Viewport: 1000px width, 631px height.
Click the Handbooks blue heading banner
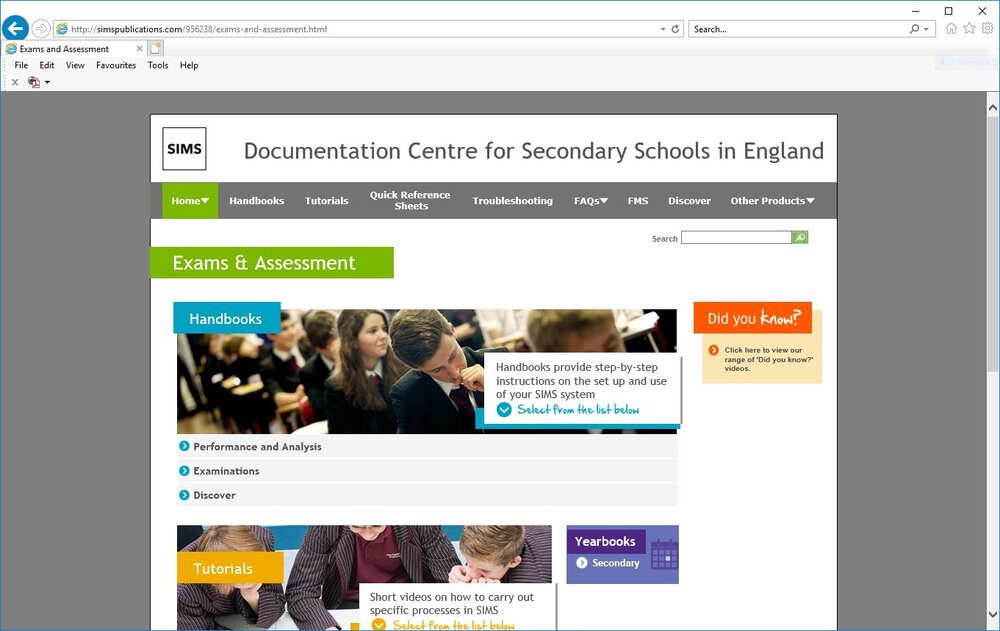coord(226,318)
